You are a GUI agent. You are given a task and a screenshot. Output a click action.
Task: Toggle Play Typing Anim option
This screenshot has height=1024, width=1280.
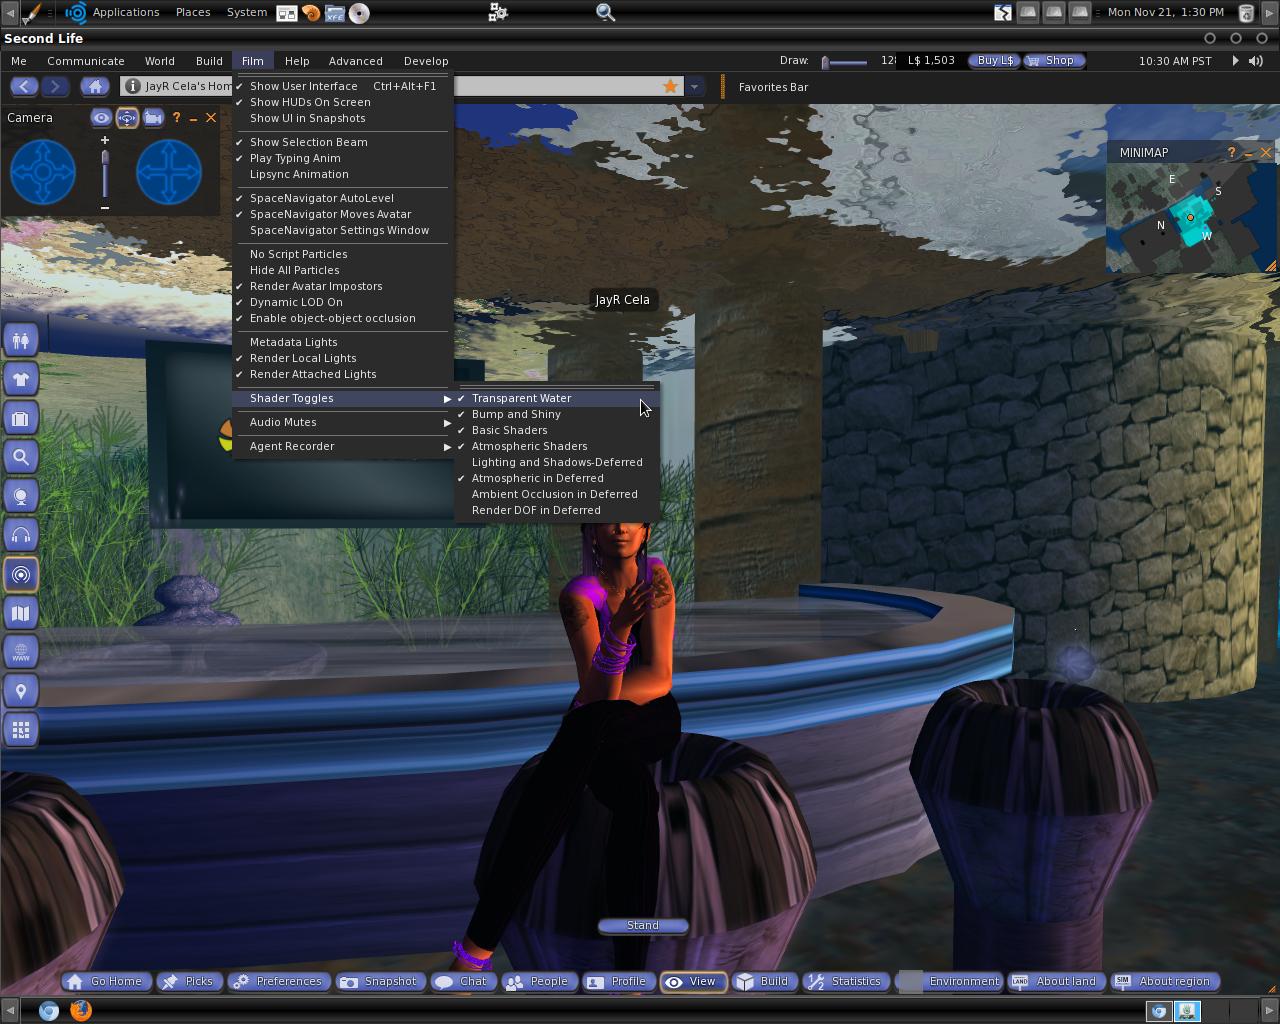pos(342,158)
